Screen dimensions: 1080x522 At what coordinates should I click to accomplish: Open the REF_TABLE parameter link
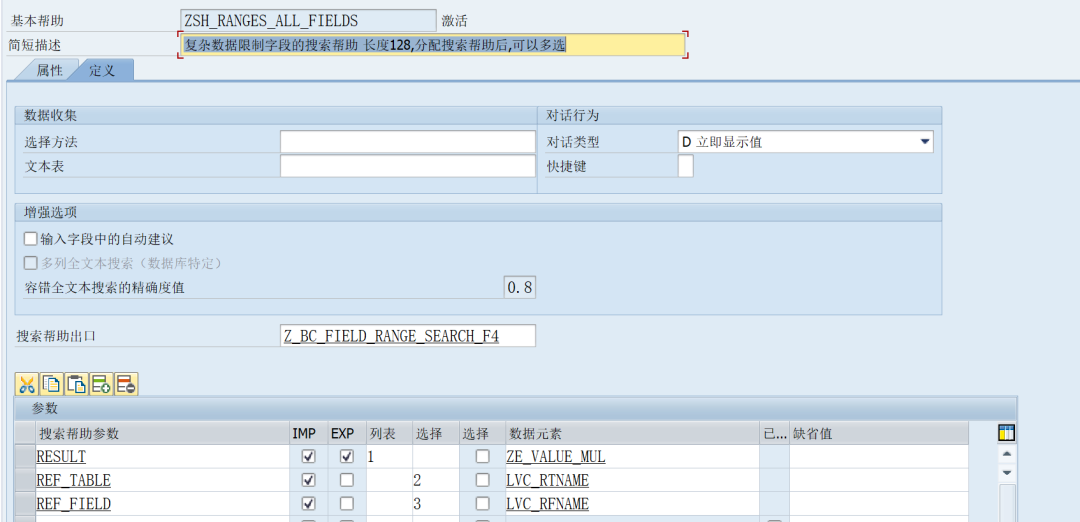pyautogui.click(x=73, y=480)
